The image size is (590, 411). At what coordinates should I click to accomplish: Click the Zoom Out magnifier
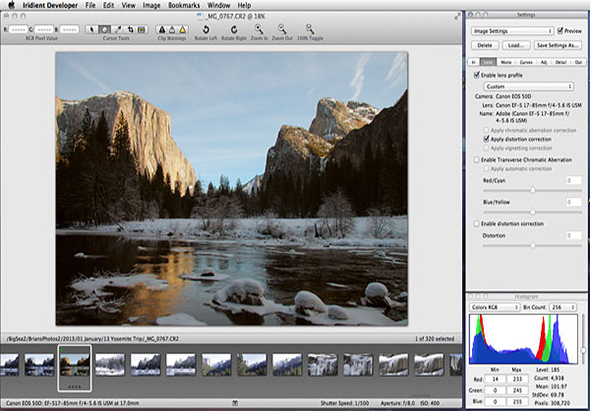pyautogui.click(x=282, y=29)
